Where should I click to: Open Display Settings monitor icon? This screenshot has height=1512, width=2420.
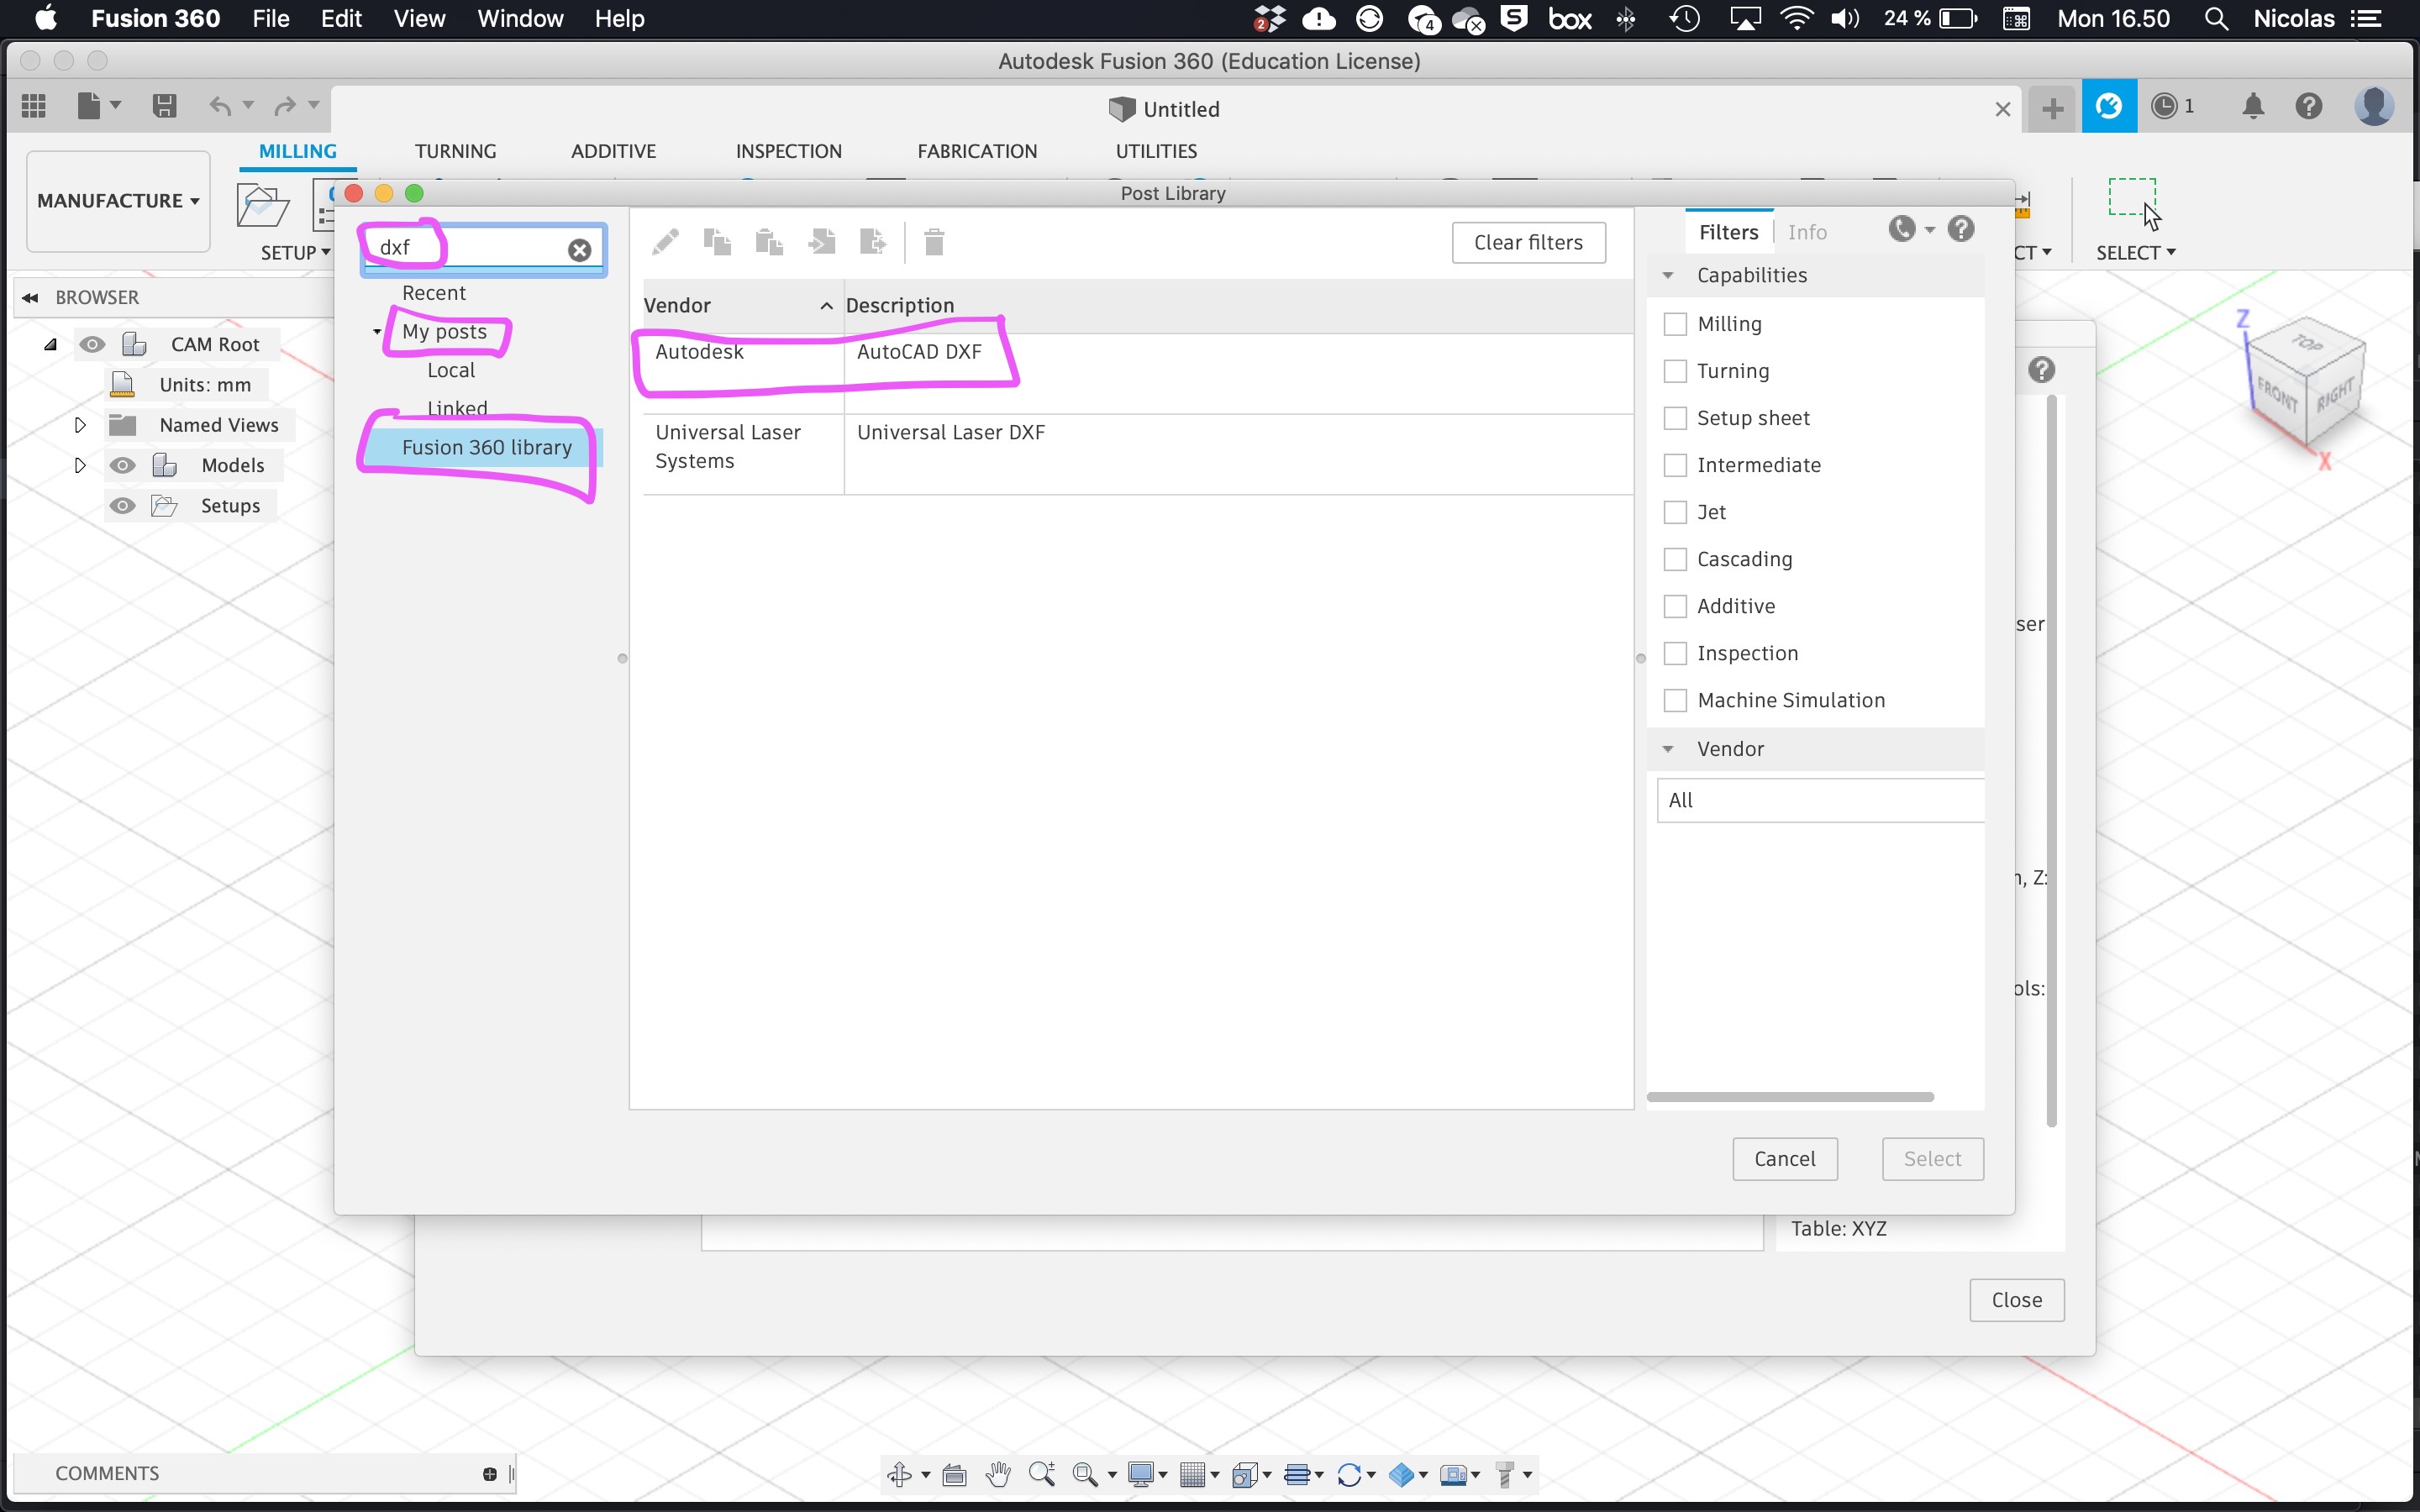tap(1141, 1474)
